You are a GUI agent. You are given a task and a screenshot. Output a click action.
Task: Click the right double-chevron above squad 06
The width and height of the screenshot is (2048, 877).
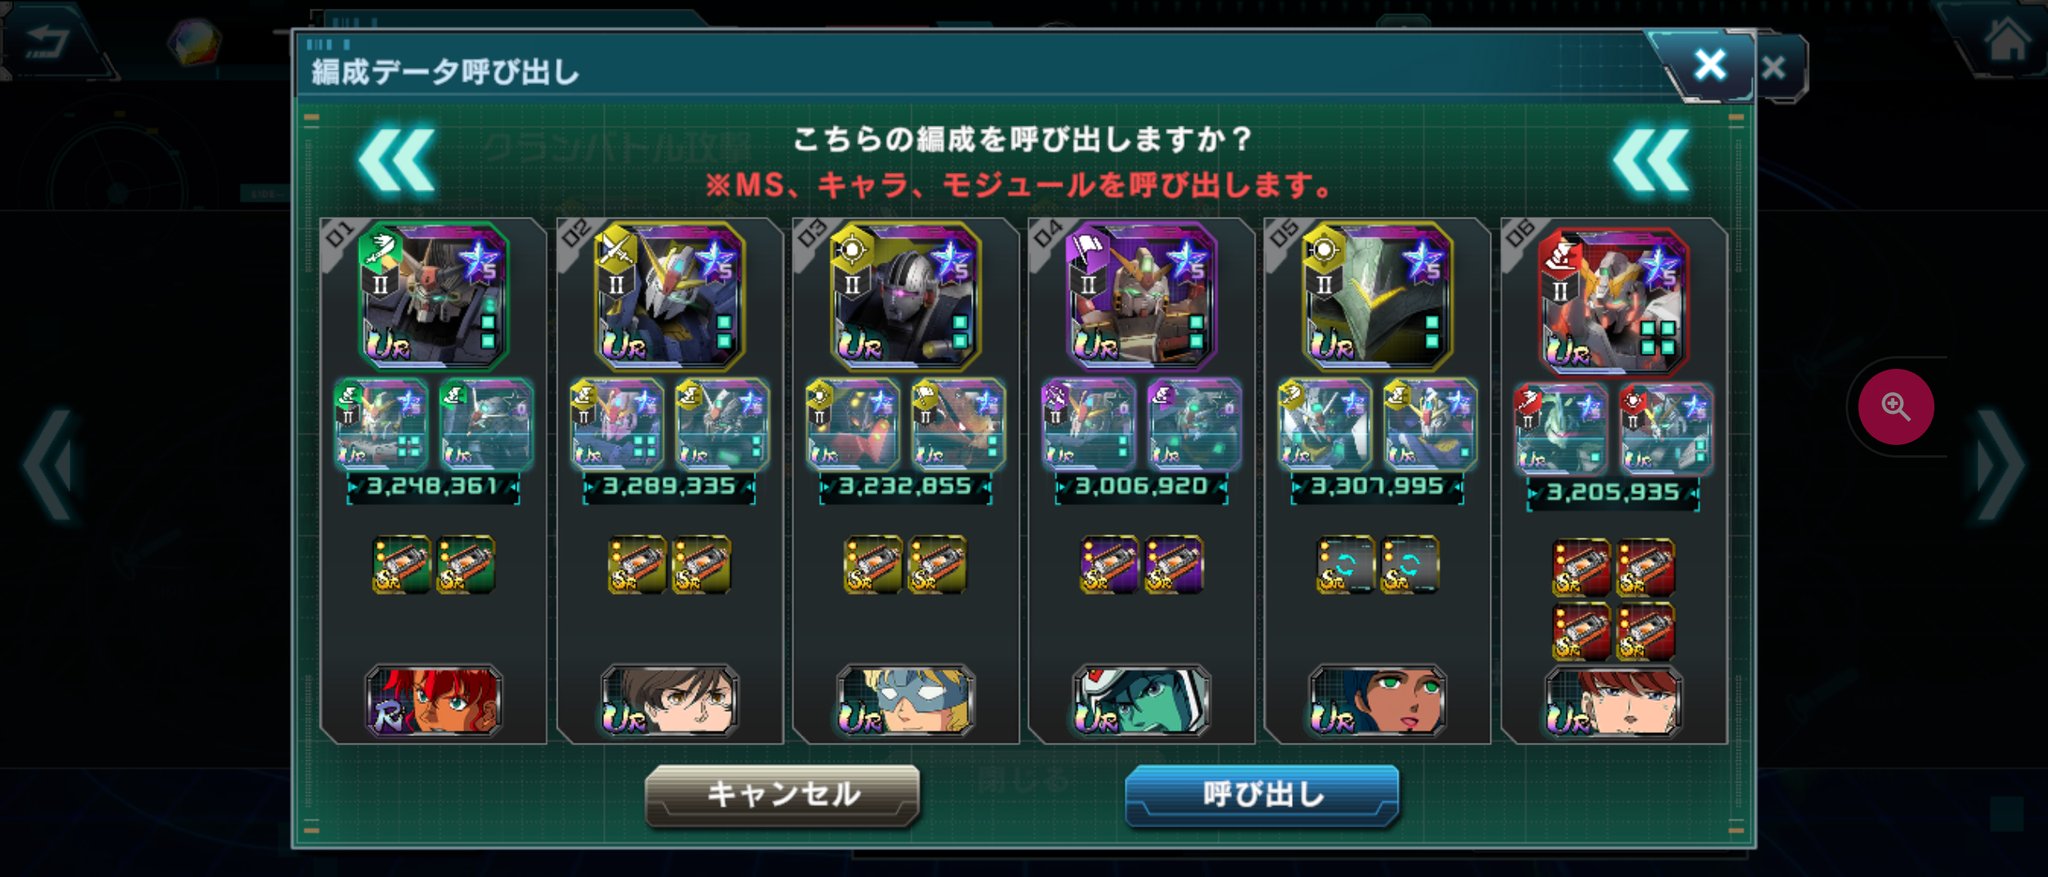click(1651, 160)
